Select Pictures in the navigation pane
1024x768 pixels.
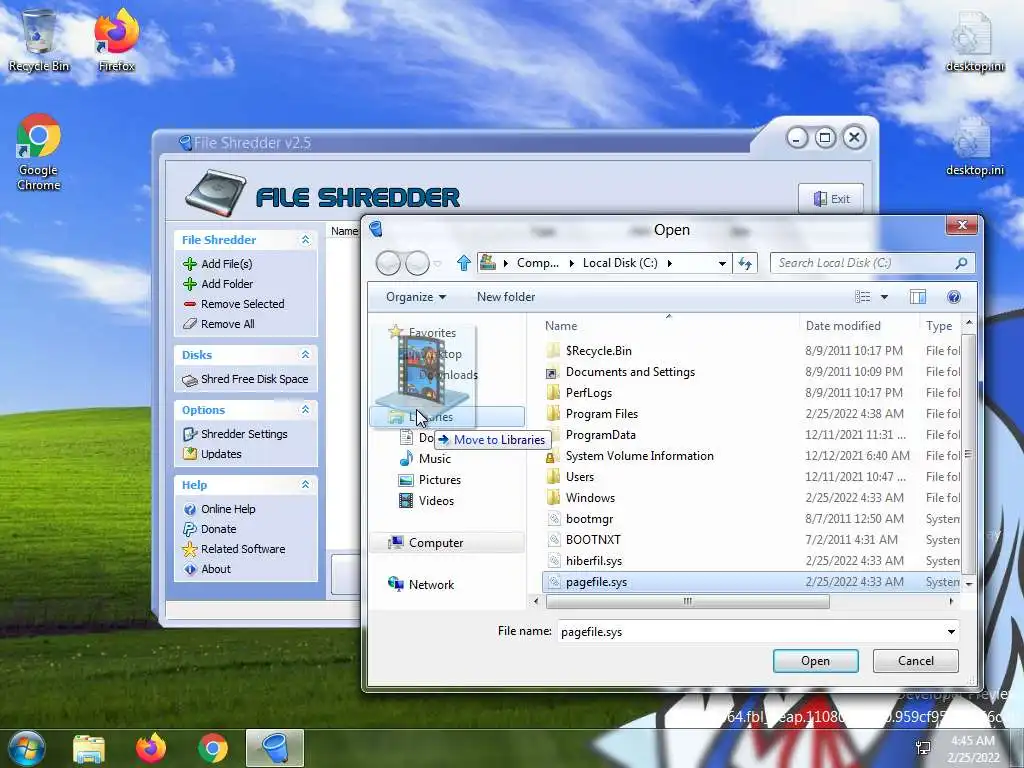coord(430,480)
